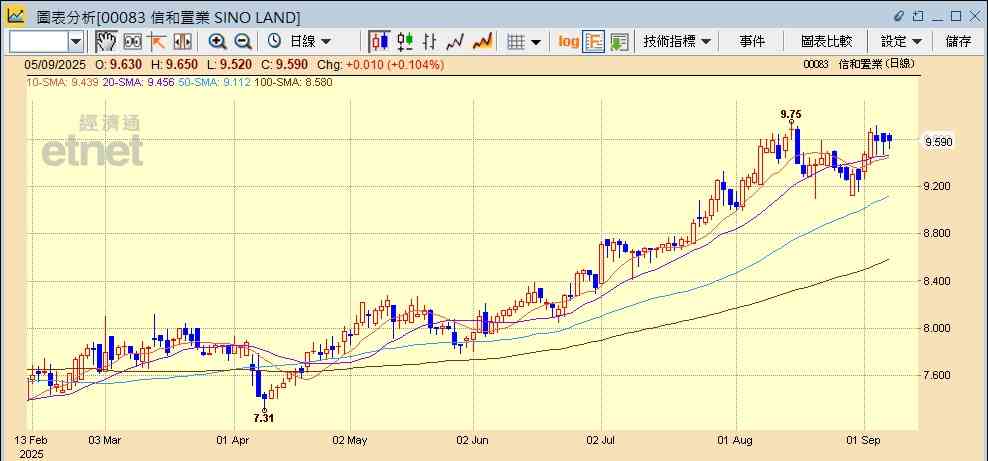Click the 9.200 price axis label
Image resolution: width=988 pixels, height=461 pixels.
pyautogui.click(x=939, y=186)
